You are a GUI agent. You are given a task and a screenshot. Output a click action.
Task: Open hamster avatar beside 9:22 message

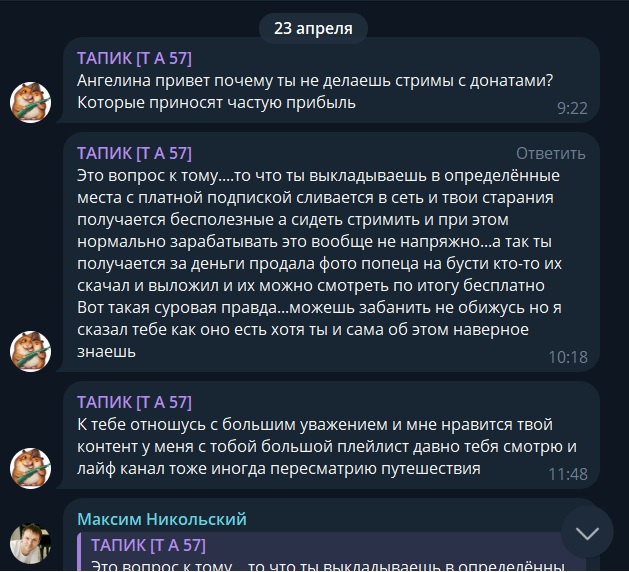(x=30, y=102)
